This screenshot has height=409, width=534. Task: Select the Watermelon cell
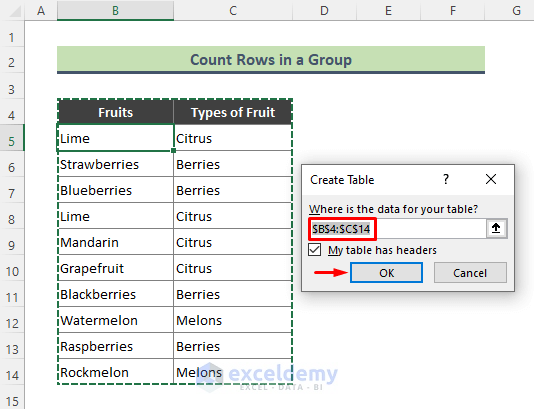[x=115, y=320]
